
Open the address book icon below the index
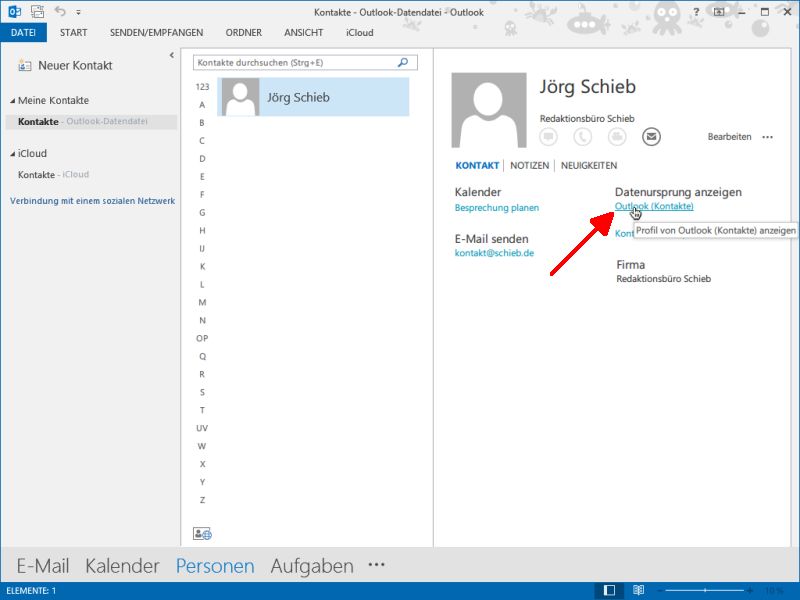(x=202, y=534)
